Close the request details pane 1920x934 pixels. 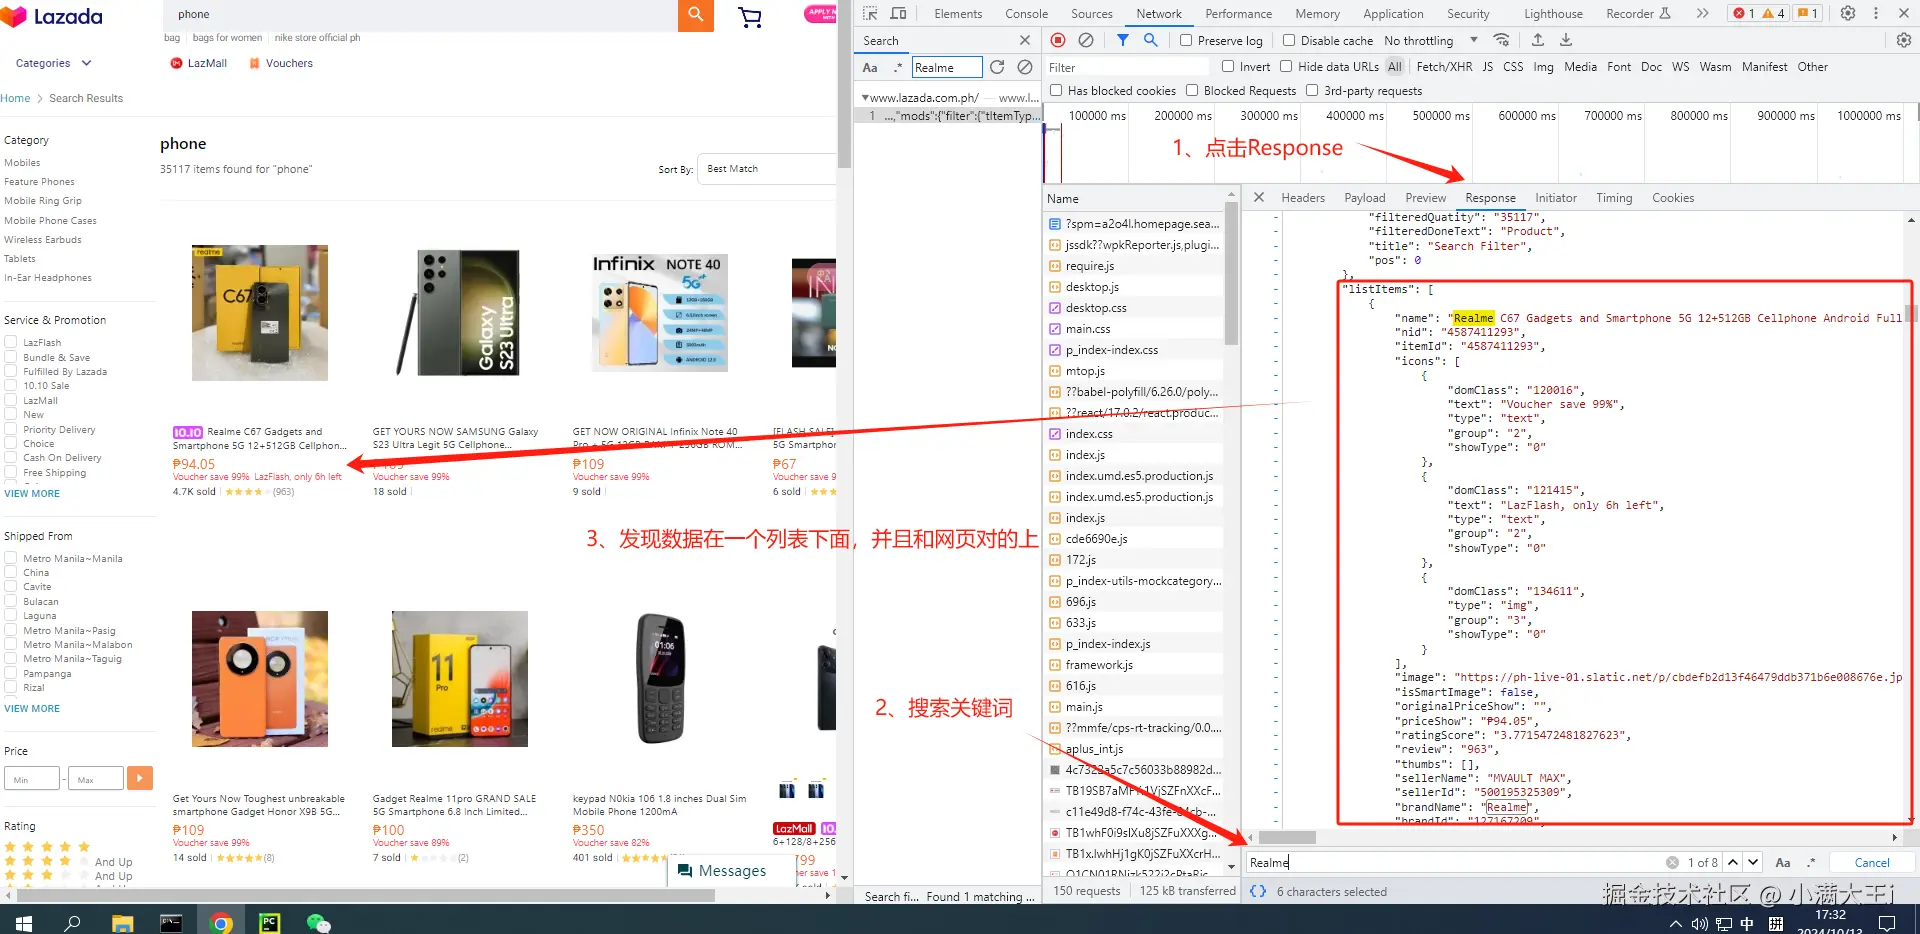[x=1259, y=197]
